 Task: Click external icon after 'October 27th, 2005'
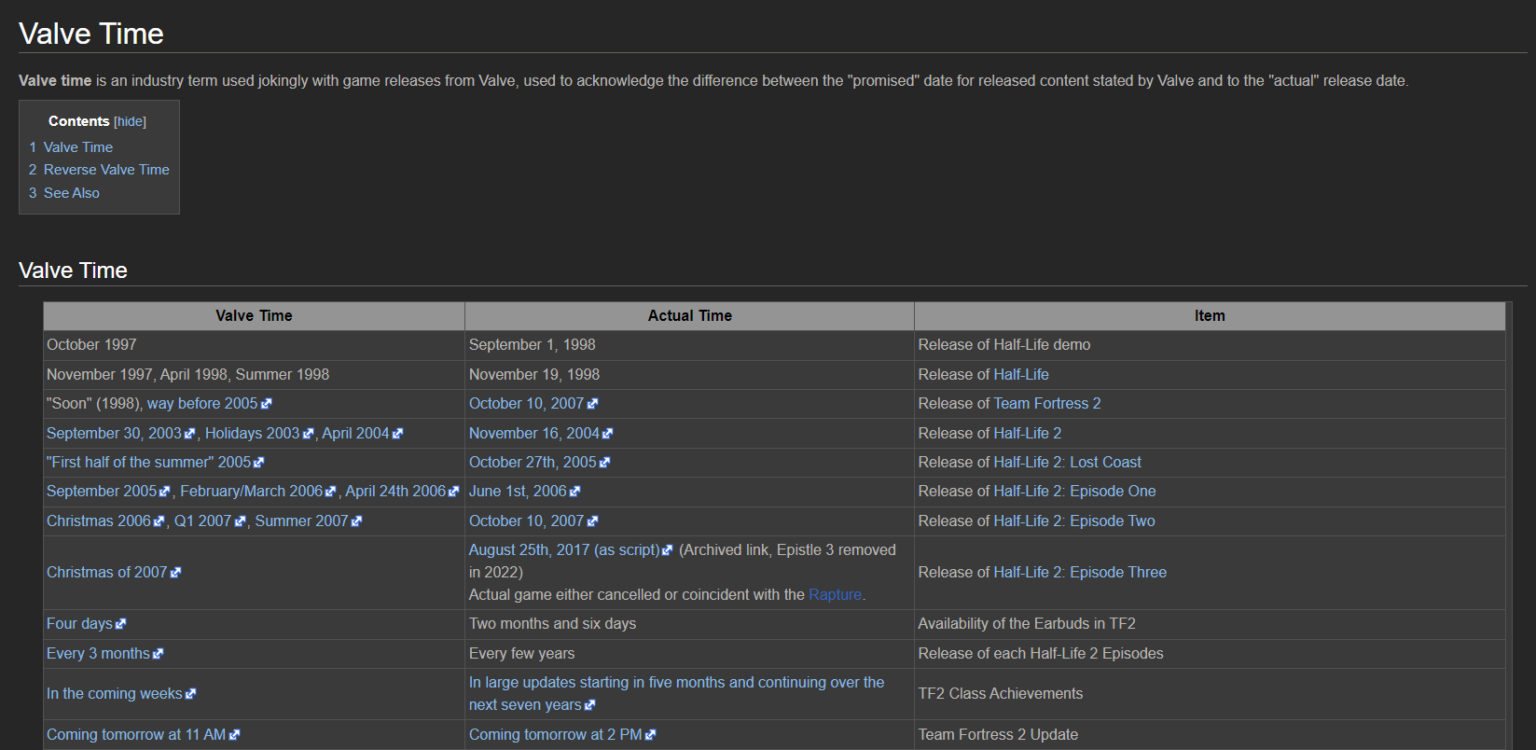(x=604, y=463)
